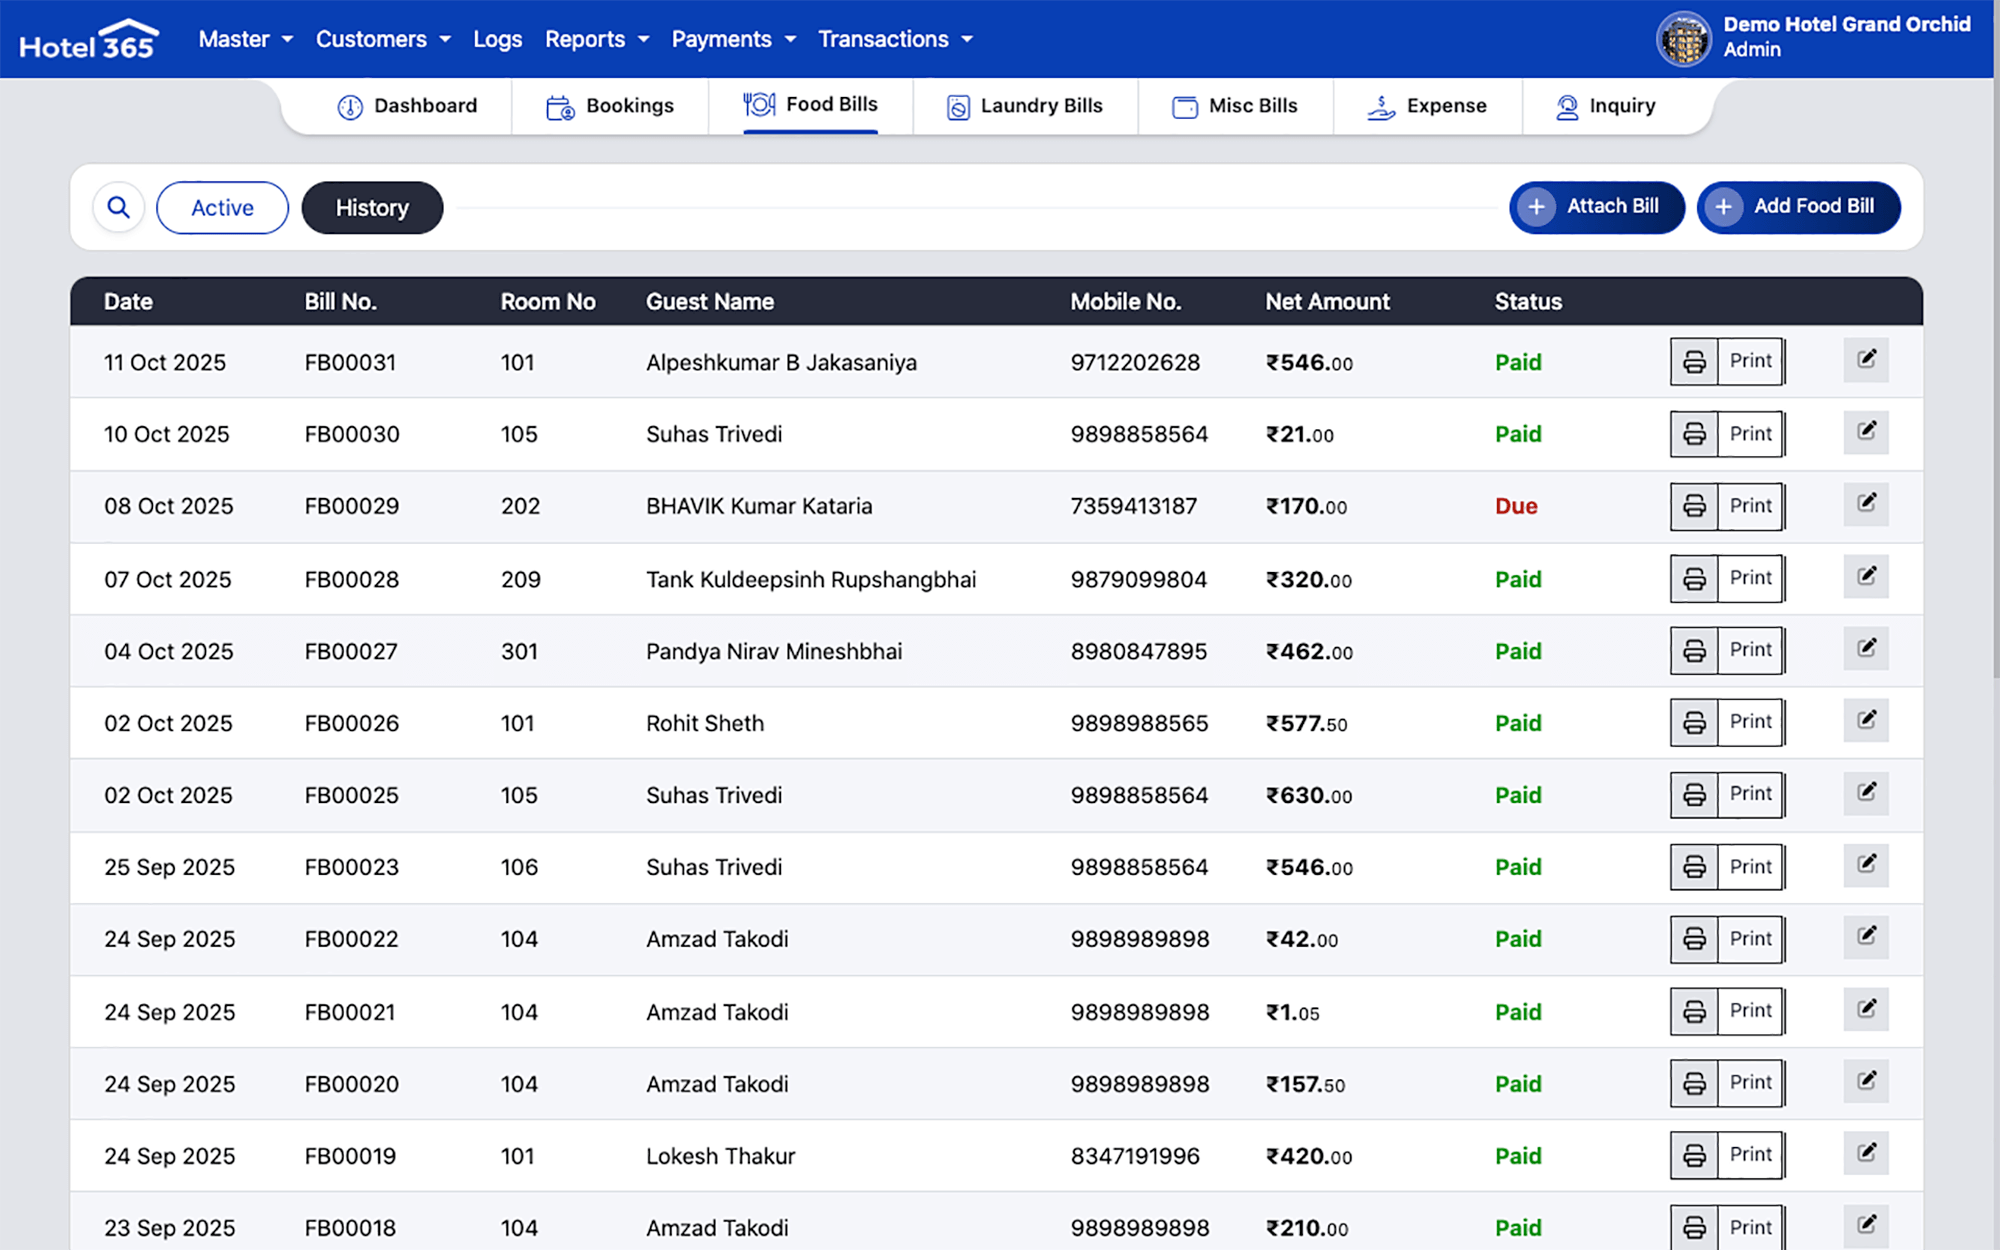Click edit icon for bill FB00026

click(x=1866, y=720)
